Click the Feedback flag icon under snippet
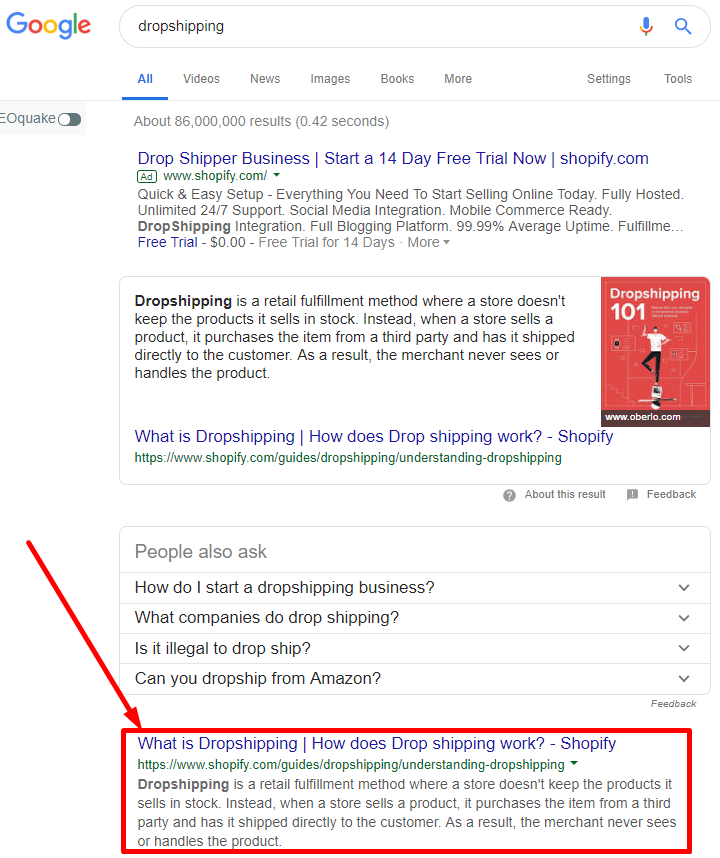Screen dimensions: 720x858 coord(632,495)
